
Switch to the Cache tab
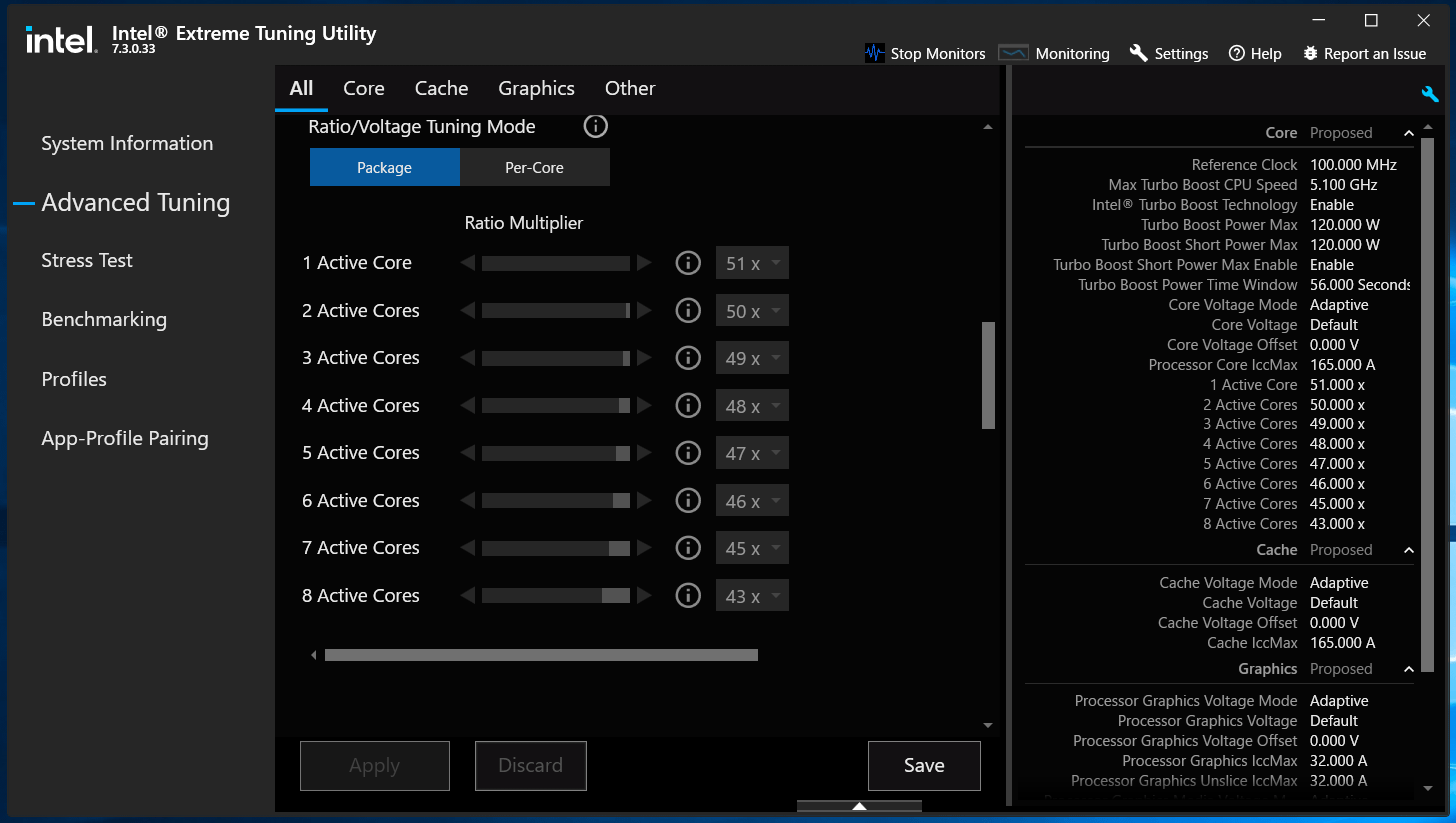click(x=442, y=88)
